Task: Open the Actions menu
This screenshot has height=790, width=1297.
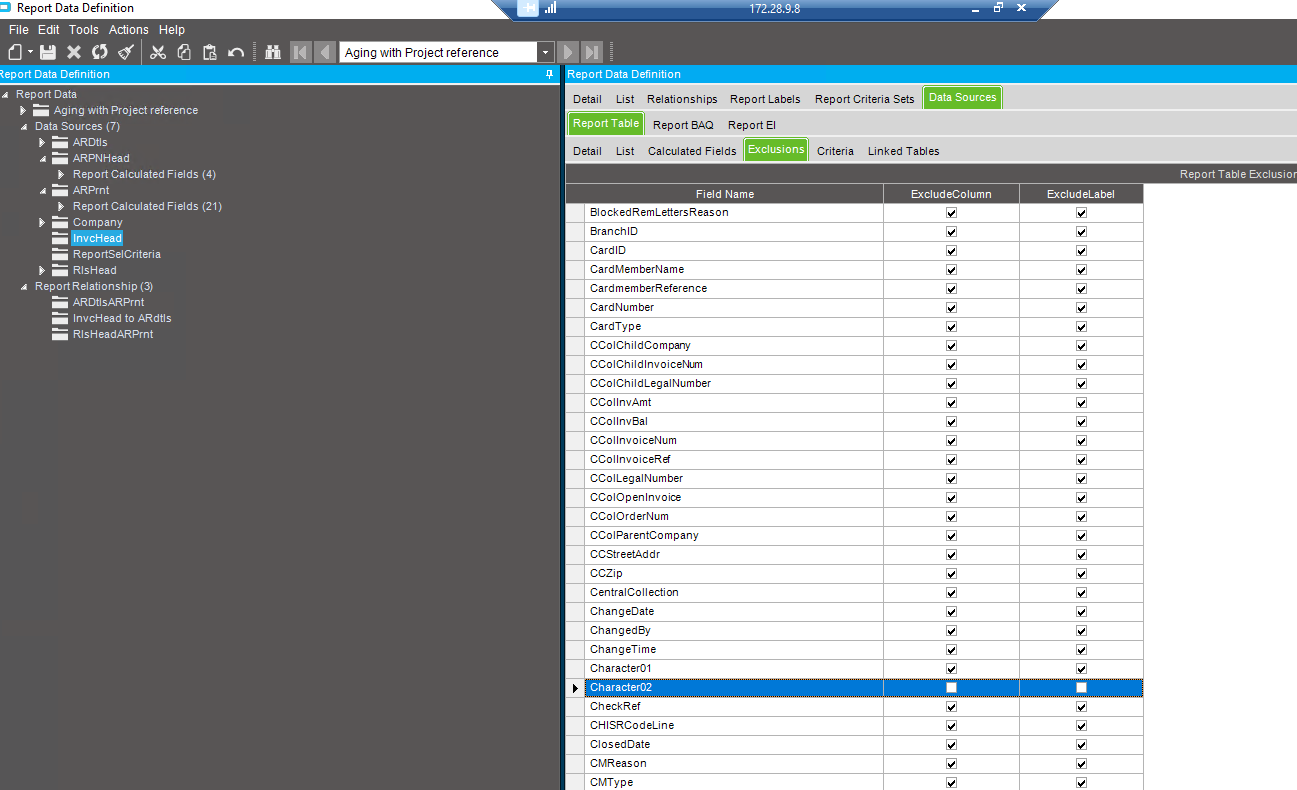Action: pyautogui.click(x=129, y=30)
